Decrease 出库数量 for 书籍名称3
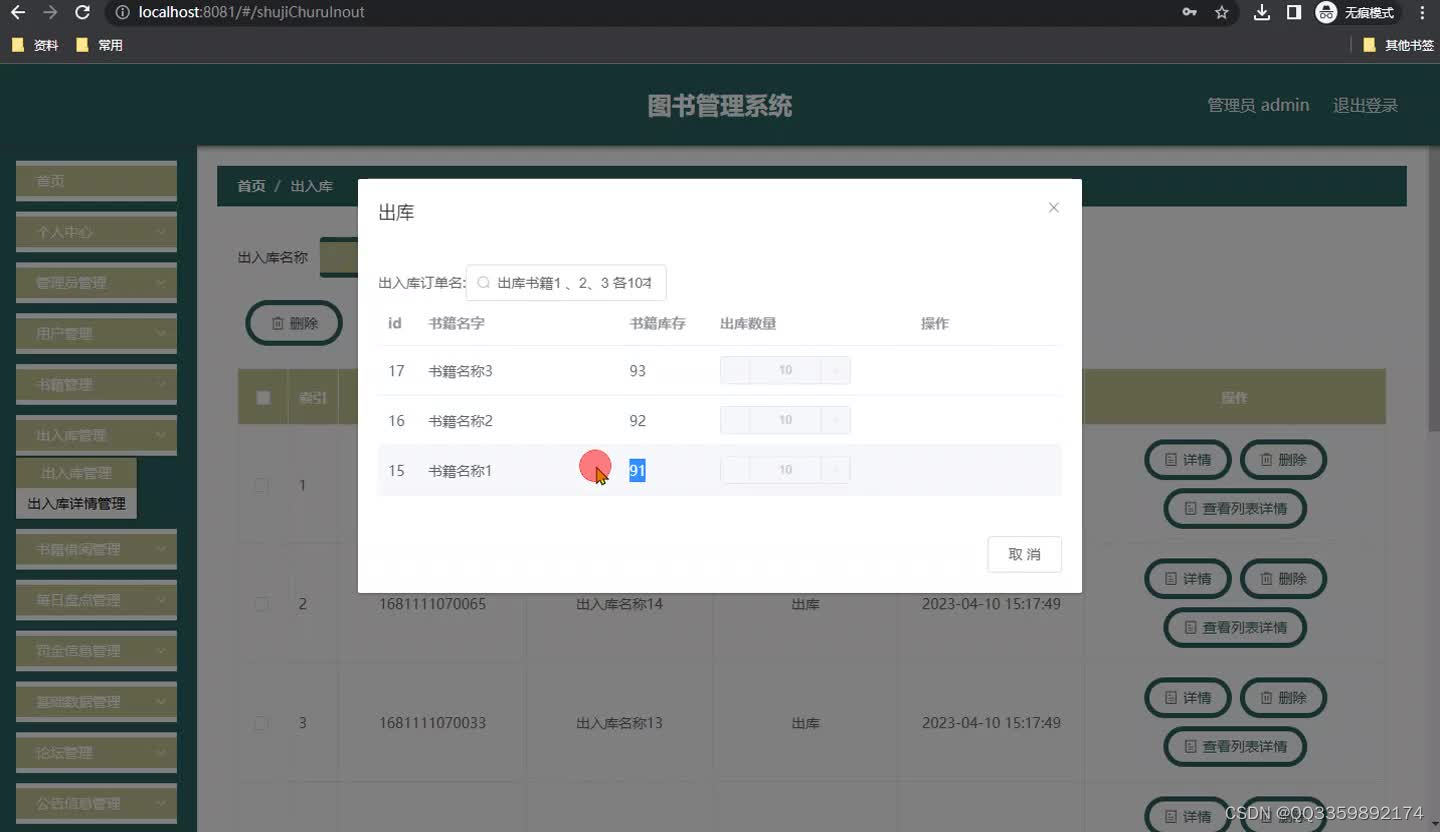This screenshot has width=1440, height=832. (x=735, y=370)
